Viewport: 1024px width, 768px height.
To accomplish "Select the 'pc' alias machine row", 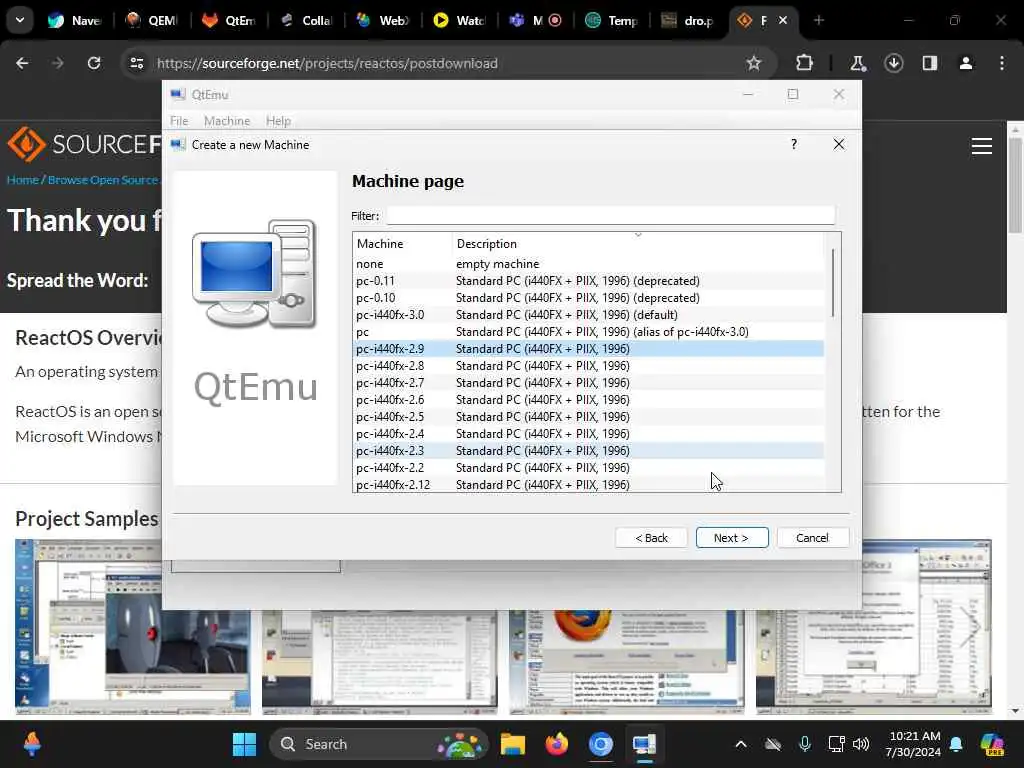I will tap(588, 332).
